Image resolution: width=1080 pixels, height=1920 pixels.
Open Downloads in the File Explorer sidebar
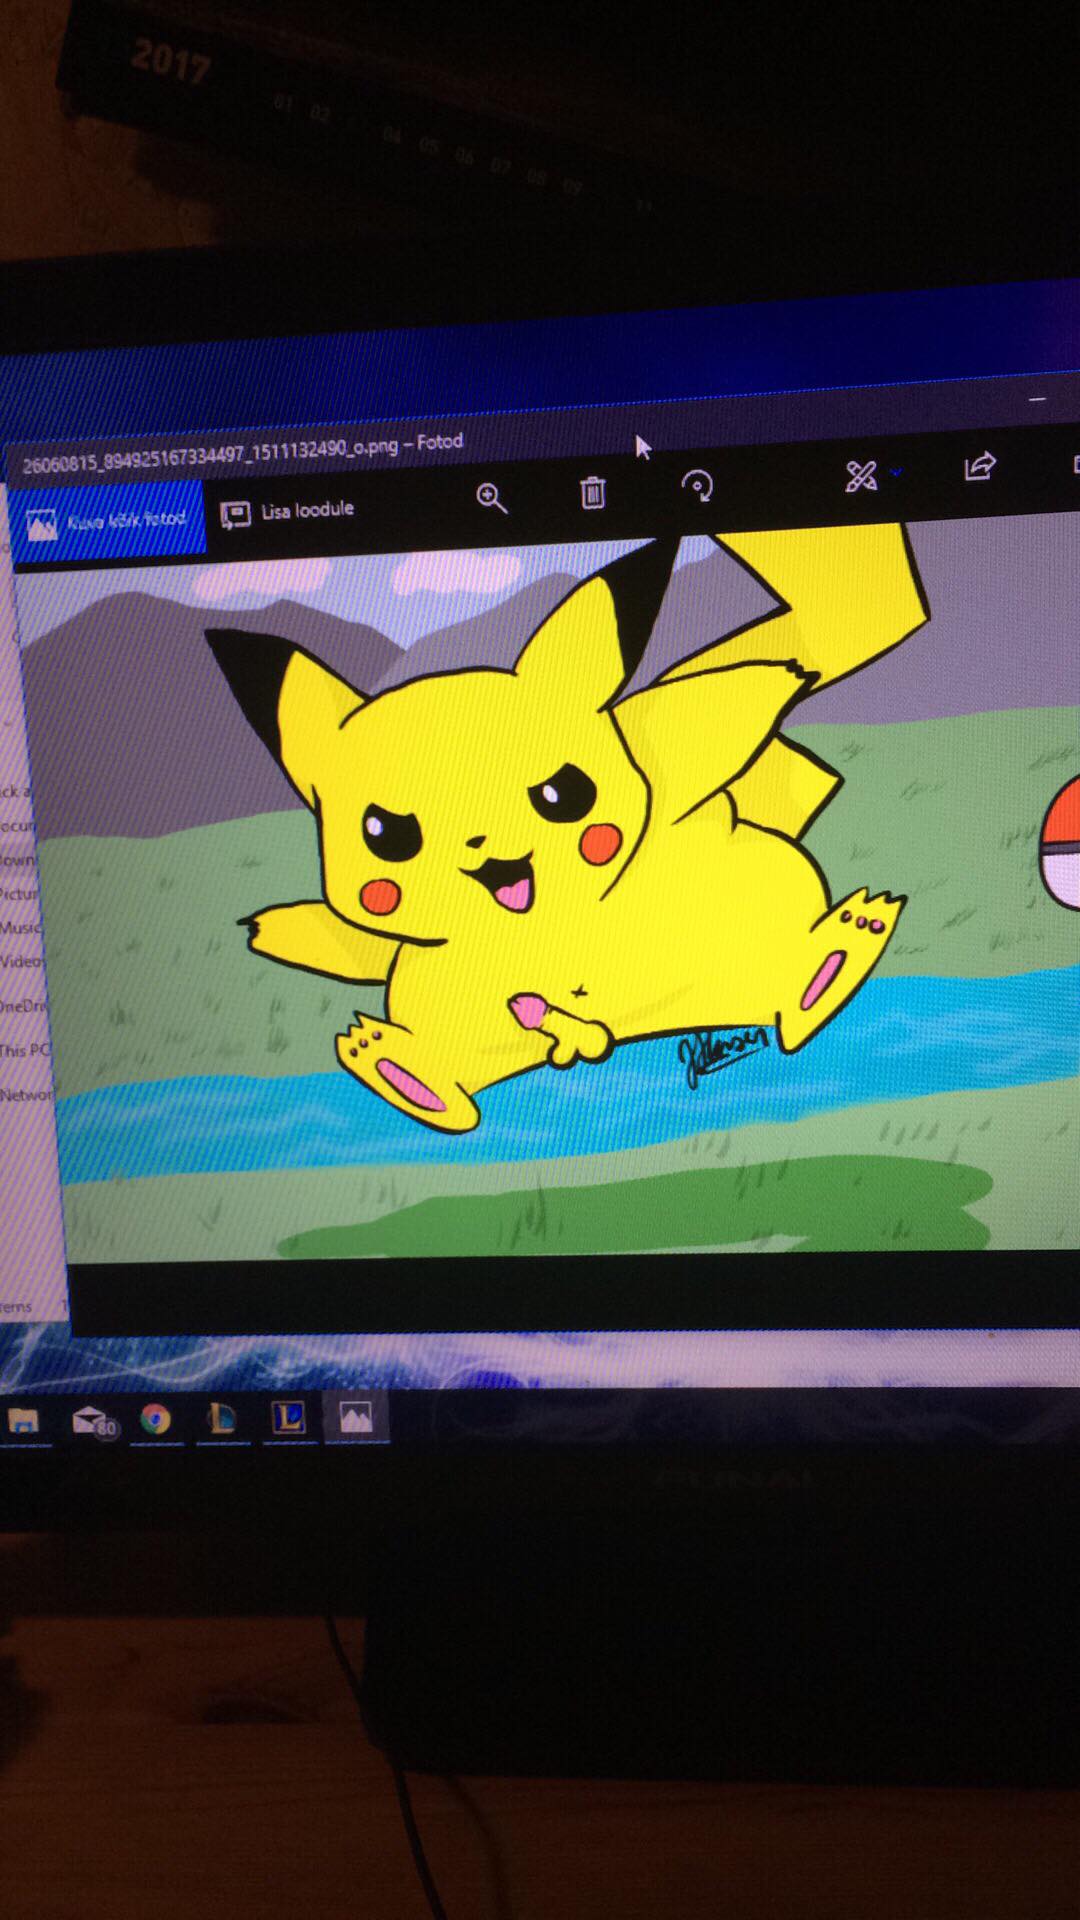tap(18, 859)
